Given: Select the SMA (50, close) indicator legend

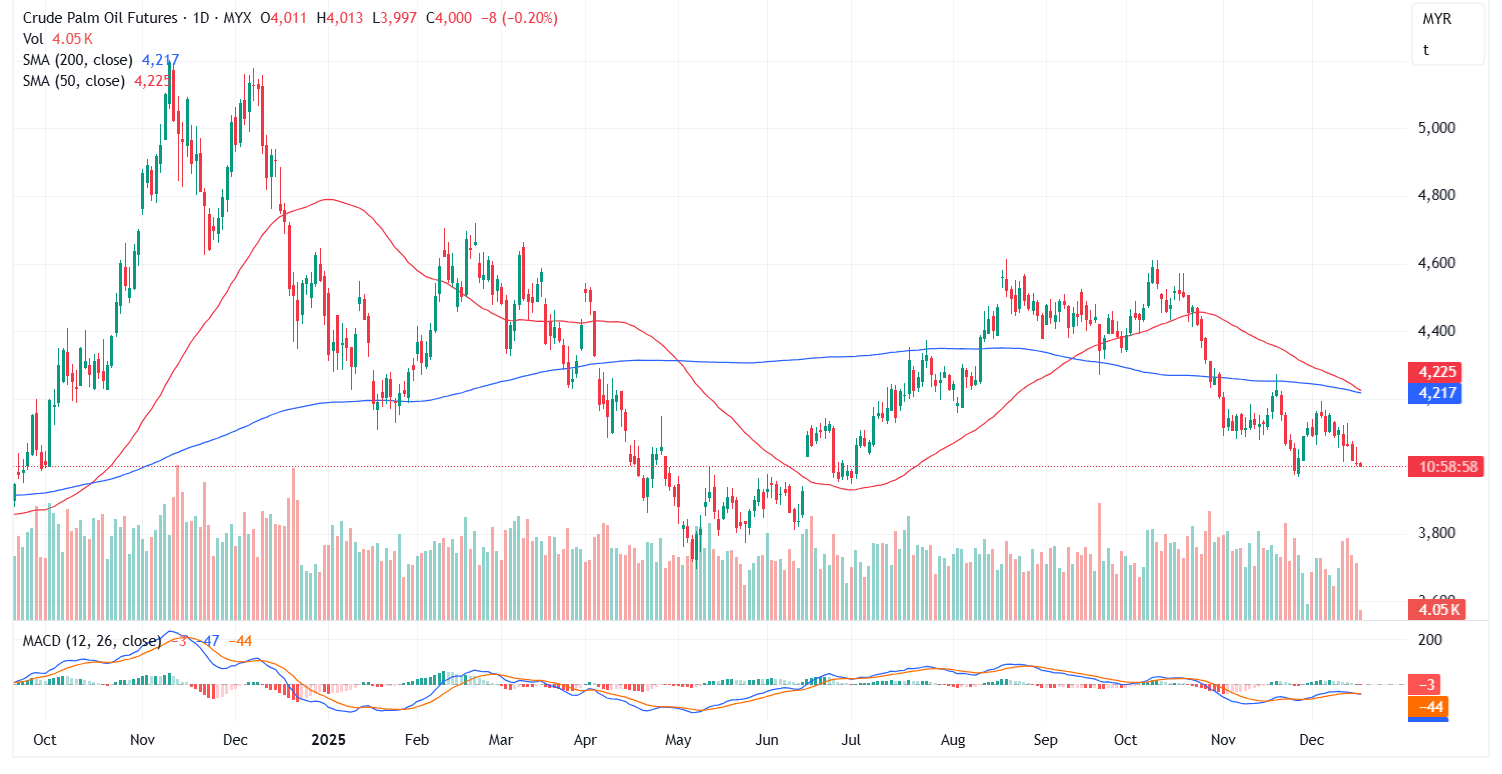Looking at the screenshot, I should [x=74, y=81].
